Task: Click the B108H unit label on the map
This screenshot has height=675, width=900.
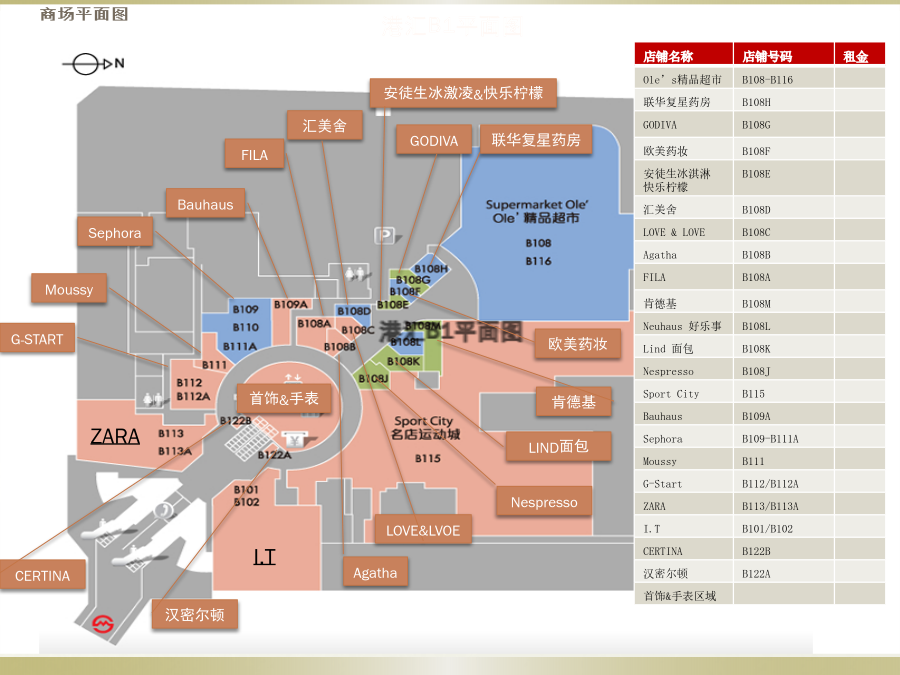Action: [431, 269]
